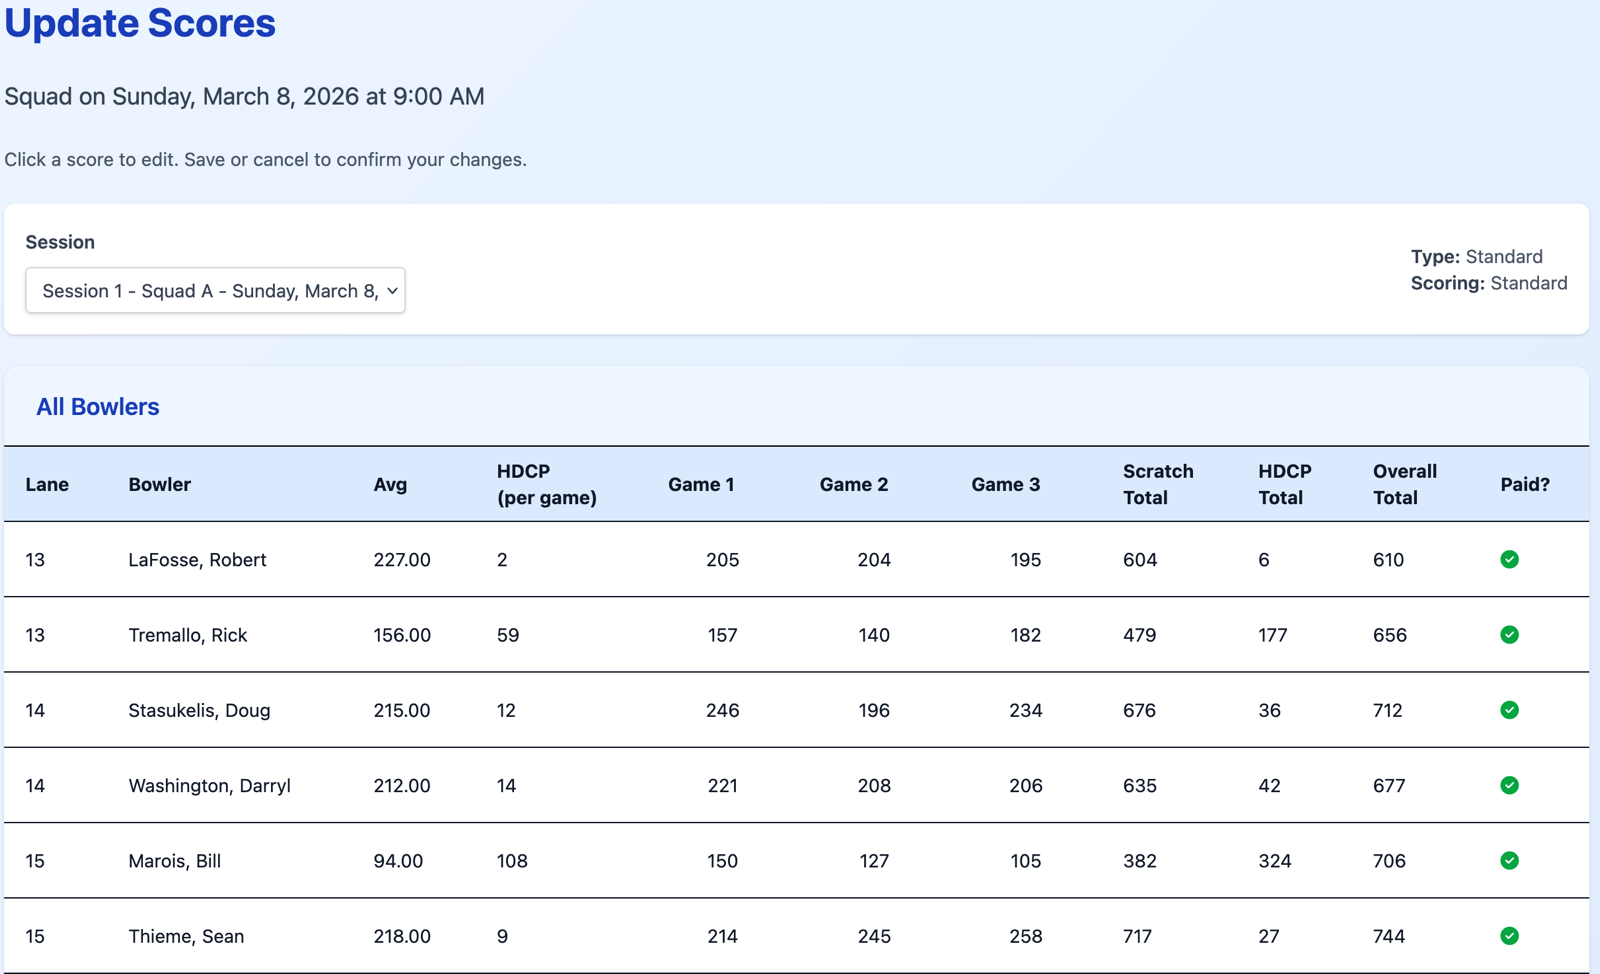Edit Thieme's Game 3 score 258
The height and width of the screenshot is (974, 1600).
click(1026, 936)
